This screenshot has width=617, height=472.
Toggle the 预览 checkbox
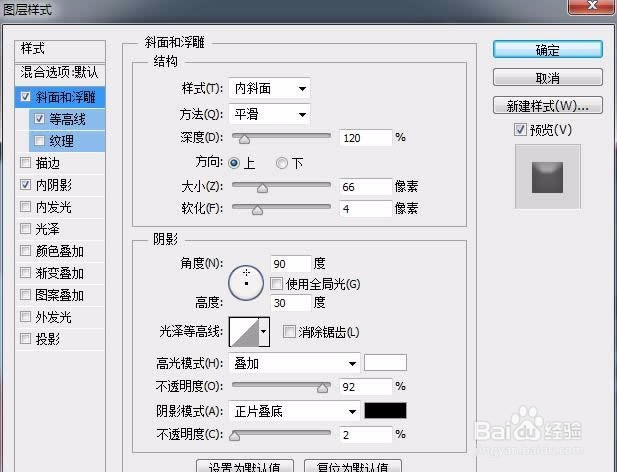(x=520, y=129)
